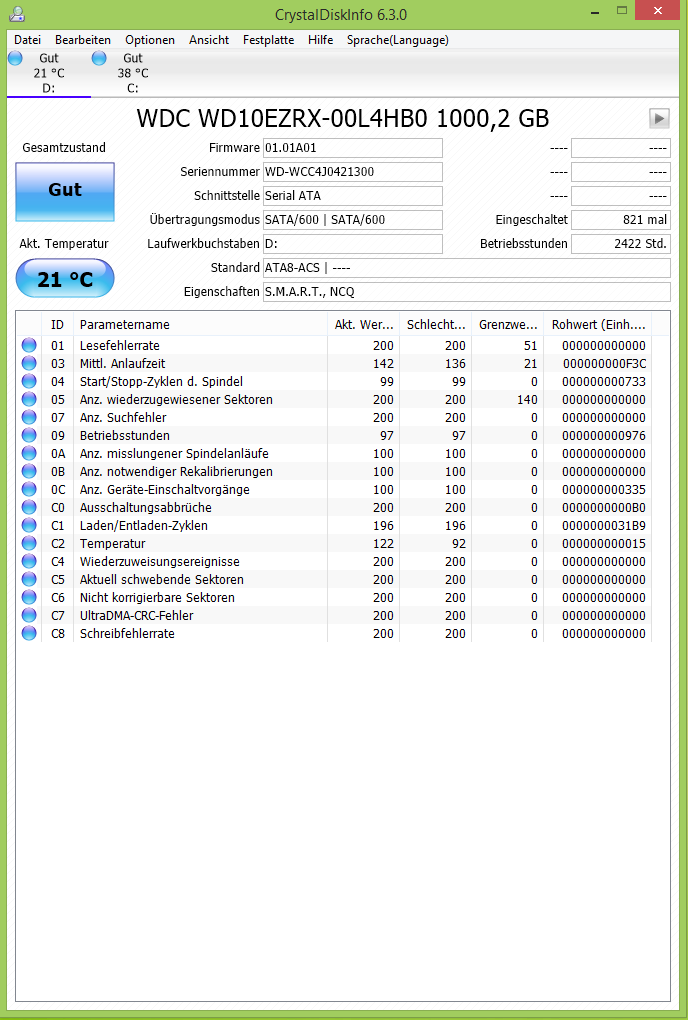The image size is (688, 1020).
Task: Click status icon of Ausschaltungsabbrüche row
Action: coord(29,507)
